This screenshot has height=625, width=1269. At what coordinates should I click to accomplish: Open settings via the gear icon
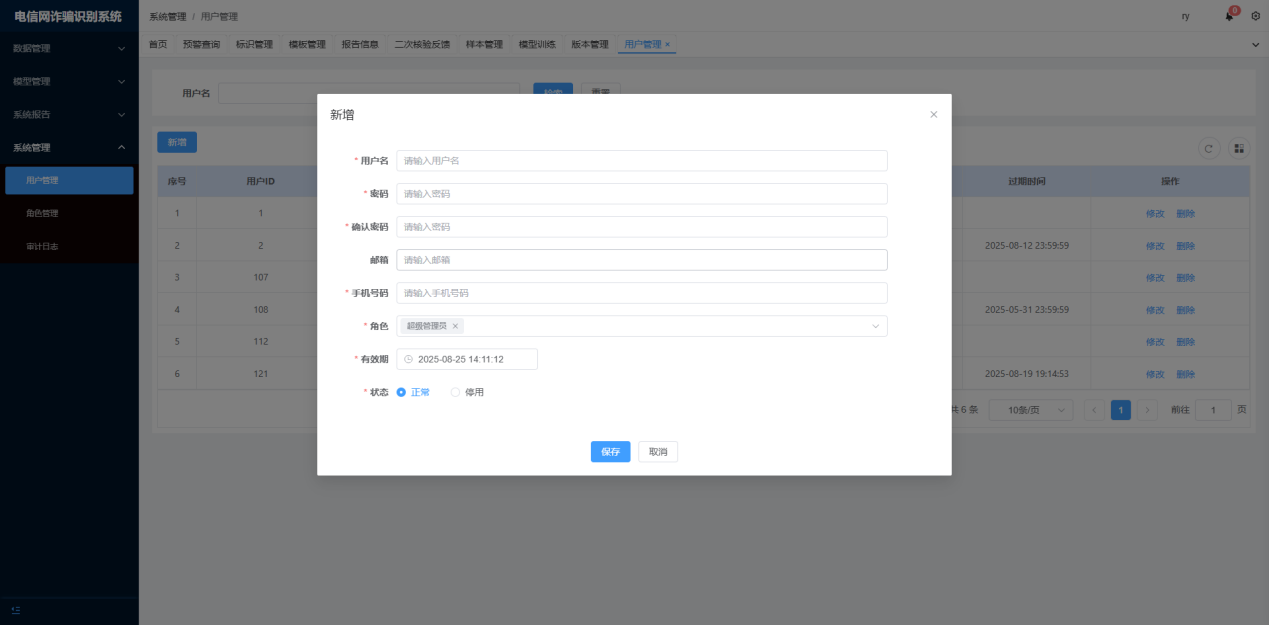coord(1256,16)
